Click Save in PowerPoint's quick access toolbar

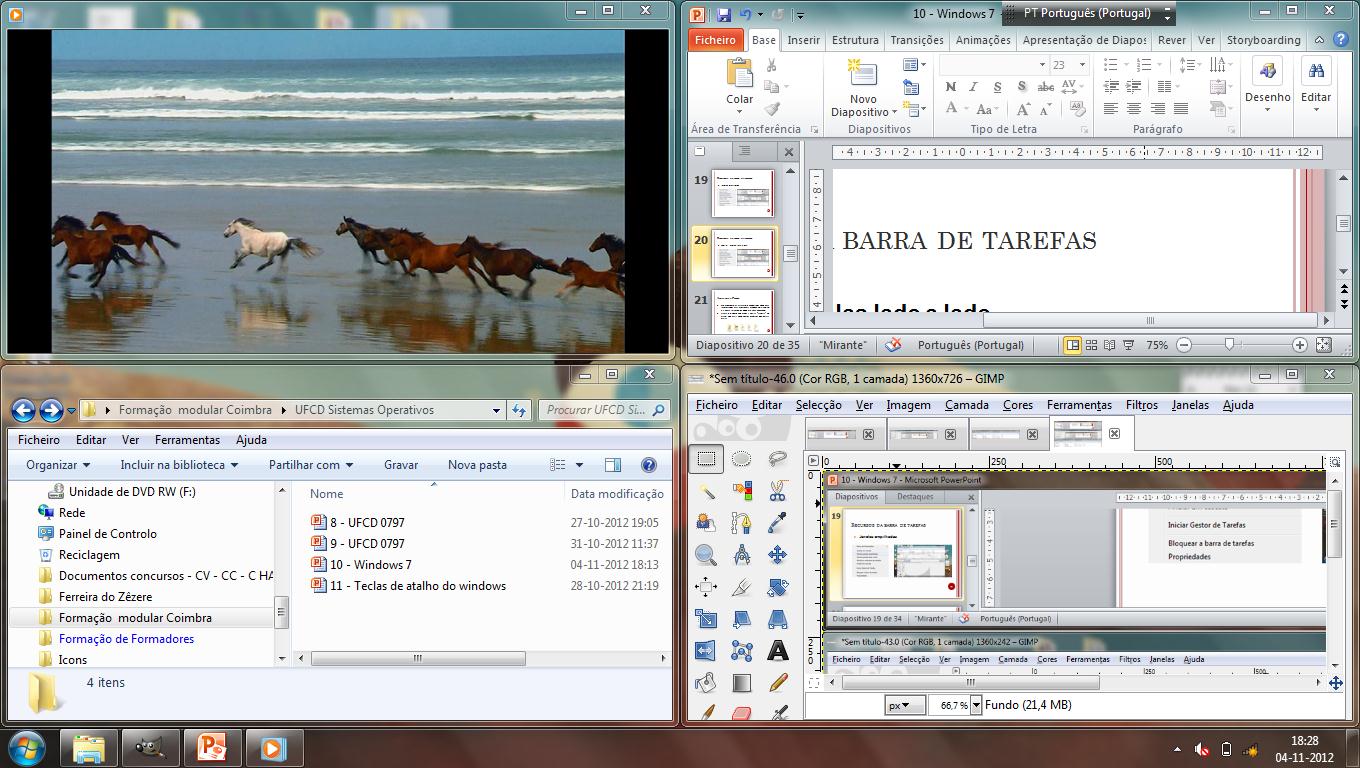pos(722,14)
